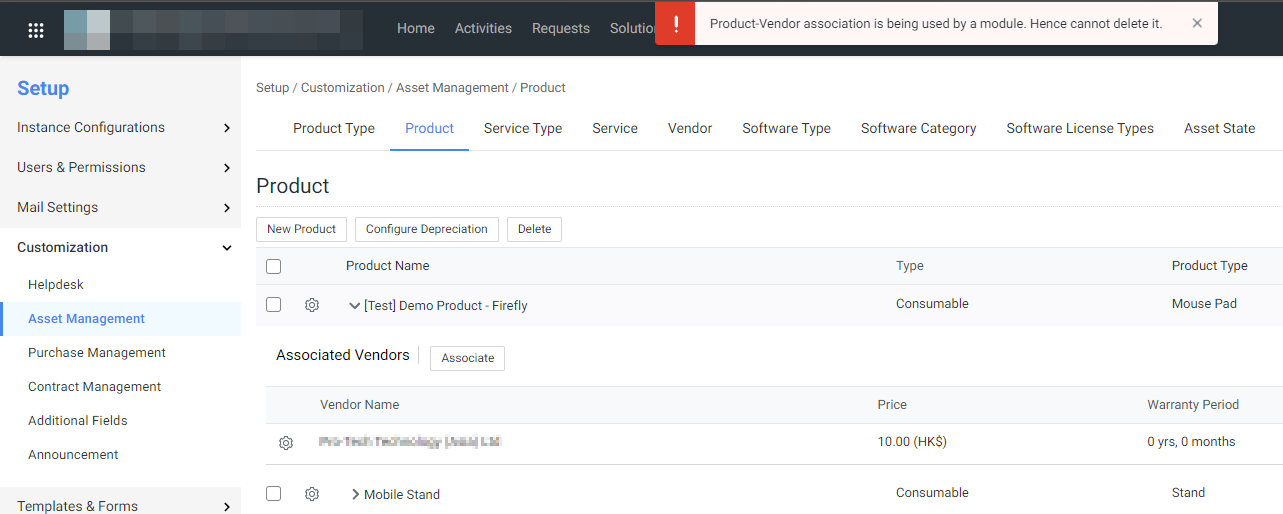Screen dimensions: 1283x514
Task: Click the red error alert icon
Action: click(675, 23)
